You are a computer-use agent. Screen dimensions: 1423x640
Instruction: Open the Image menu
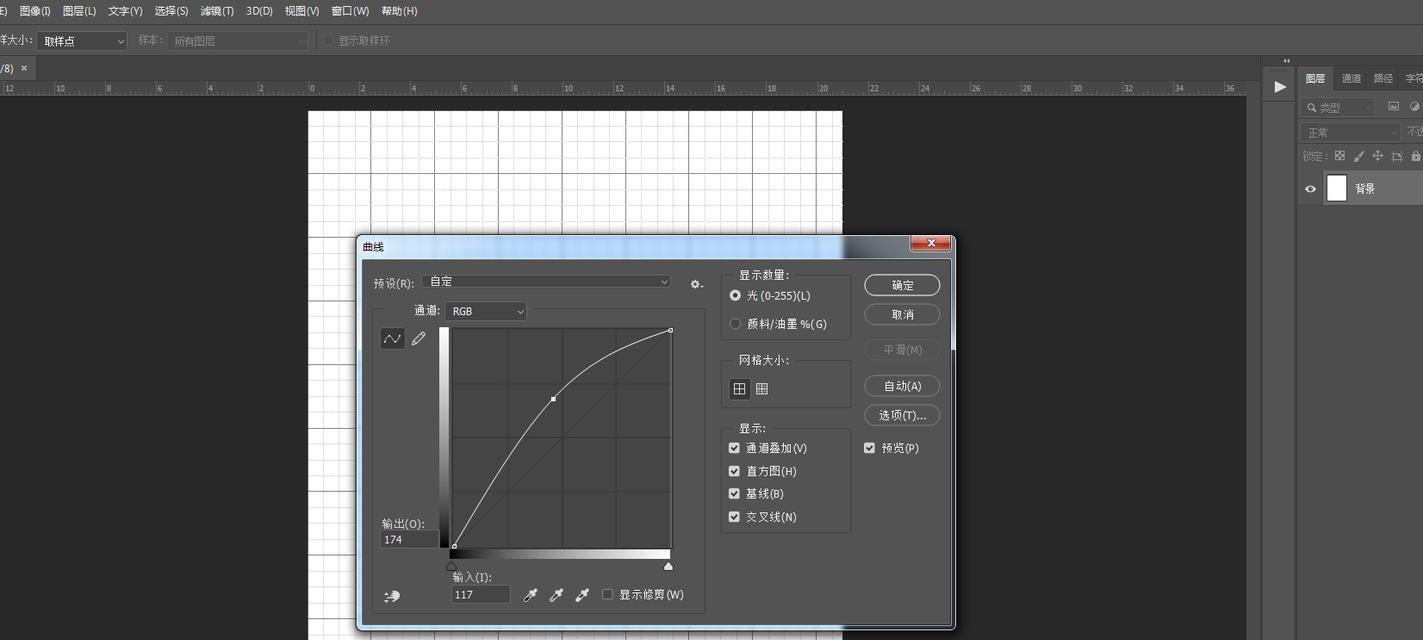coord(35,11)
